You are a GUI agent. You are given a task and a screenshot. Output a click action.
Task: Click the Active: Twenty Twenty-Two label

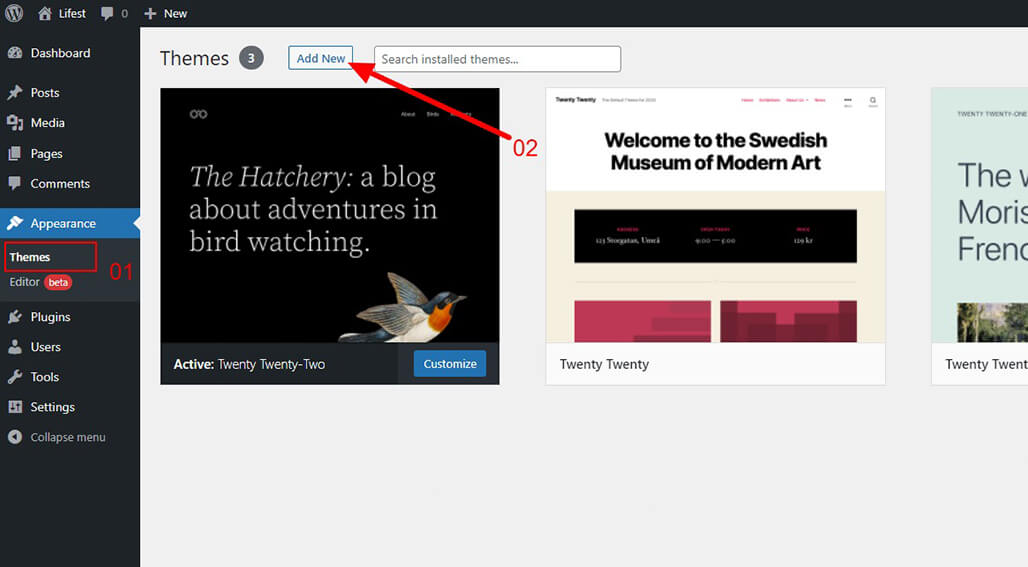coord(249,364)
